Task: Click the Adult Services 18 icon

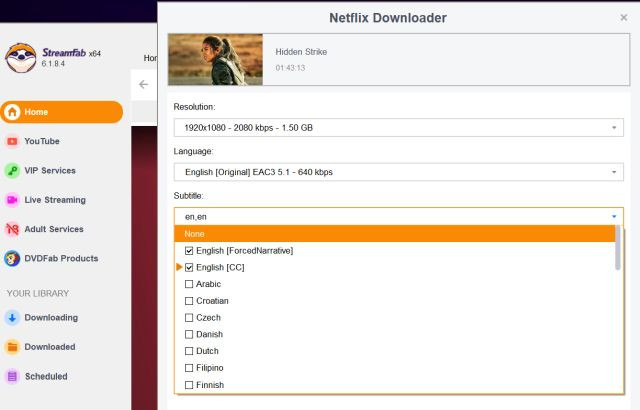Action: tap(12, 229)
